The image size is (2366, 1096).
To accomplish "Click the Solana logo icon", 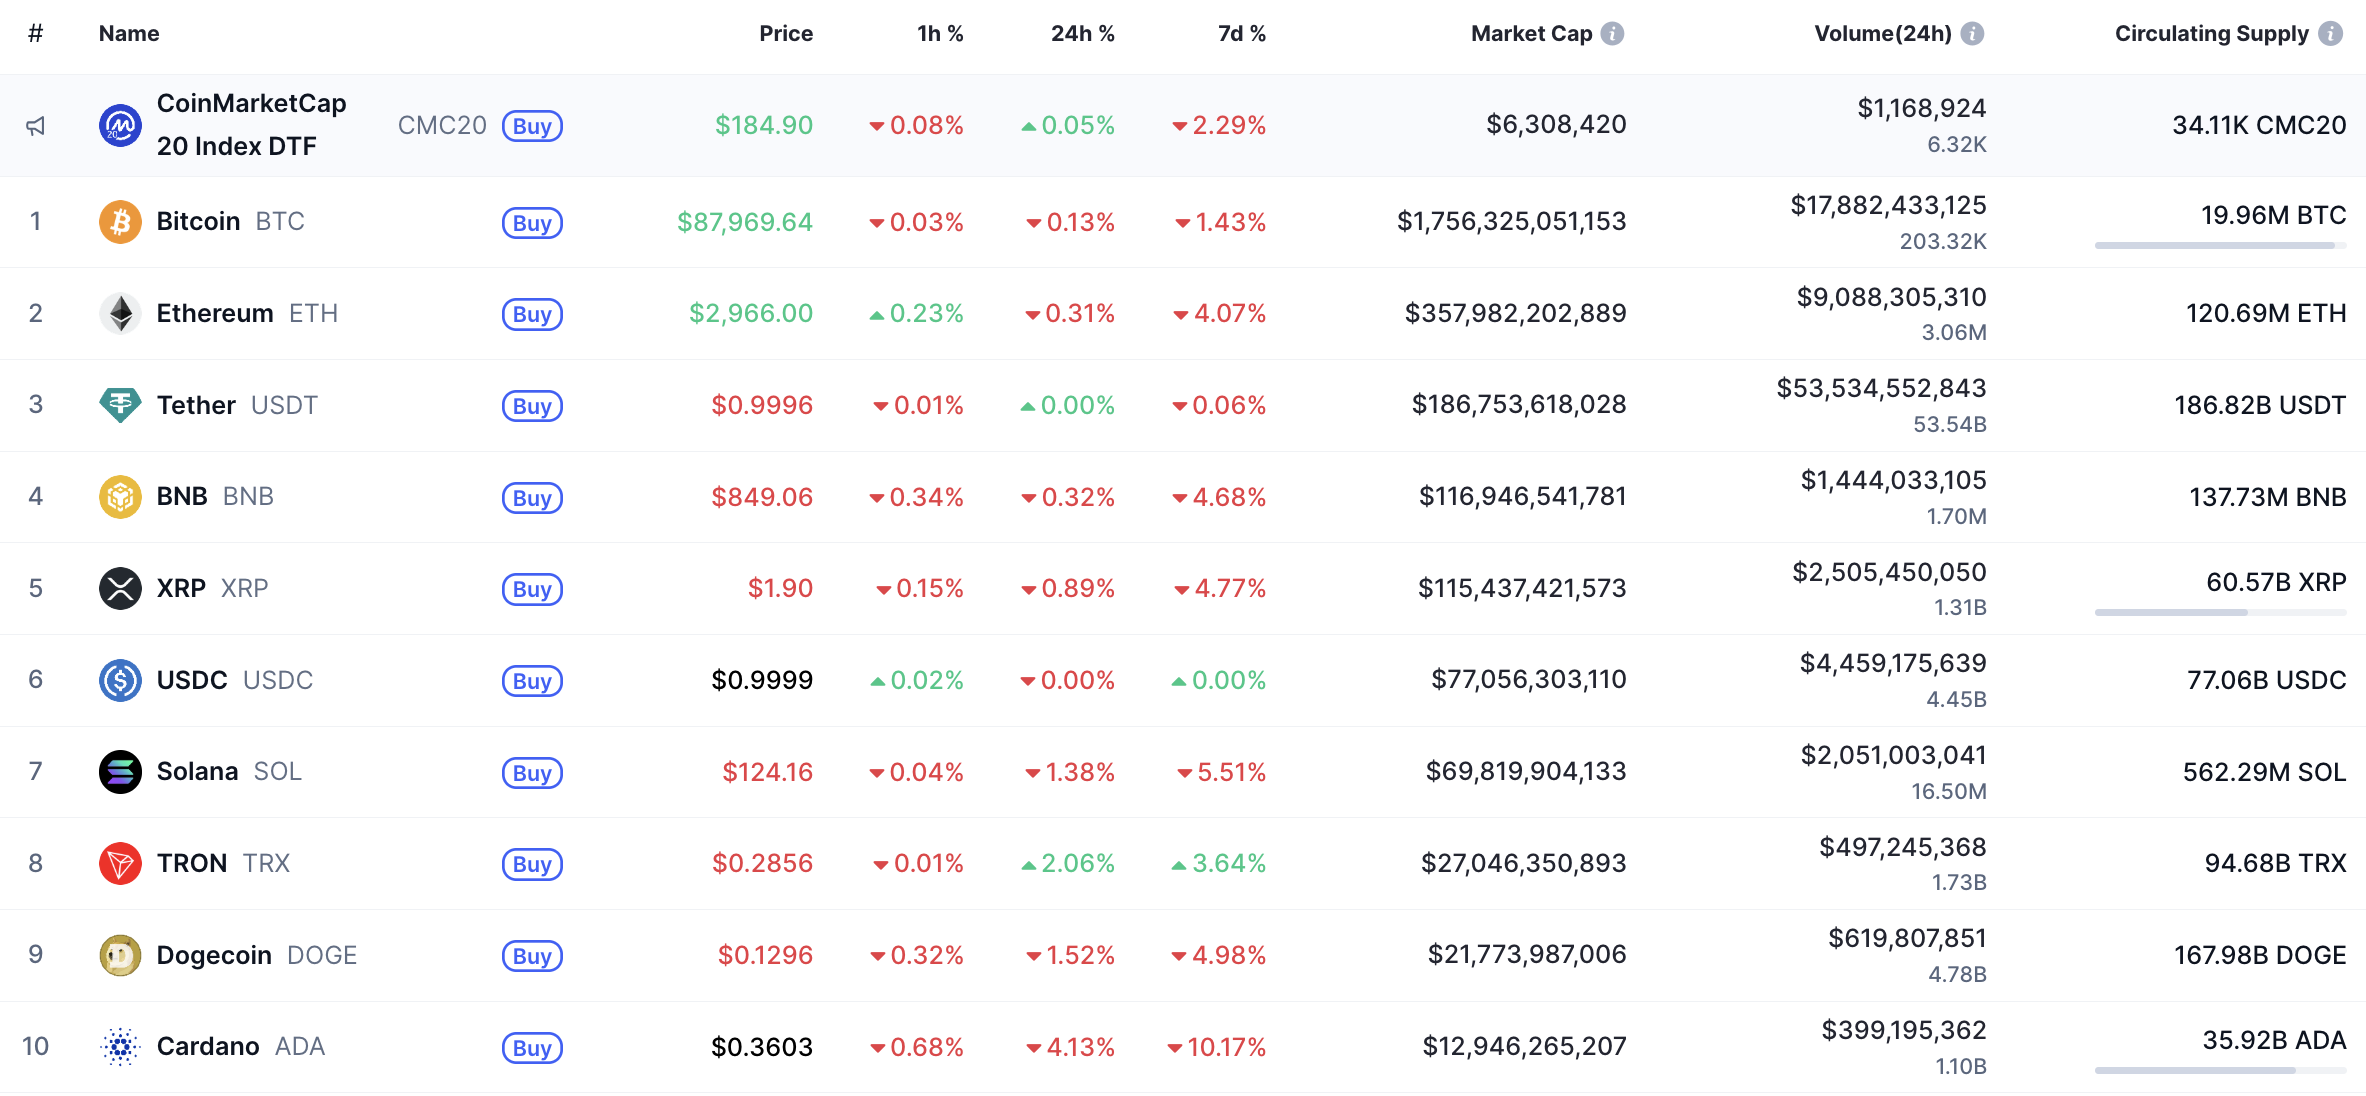I will 120,772.
